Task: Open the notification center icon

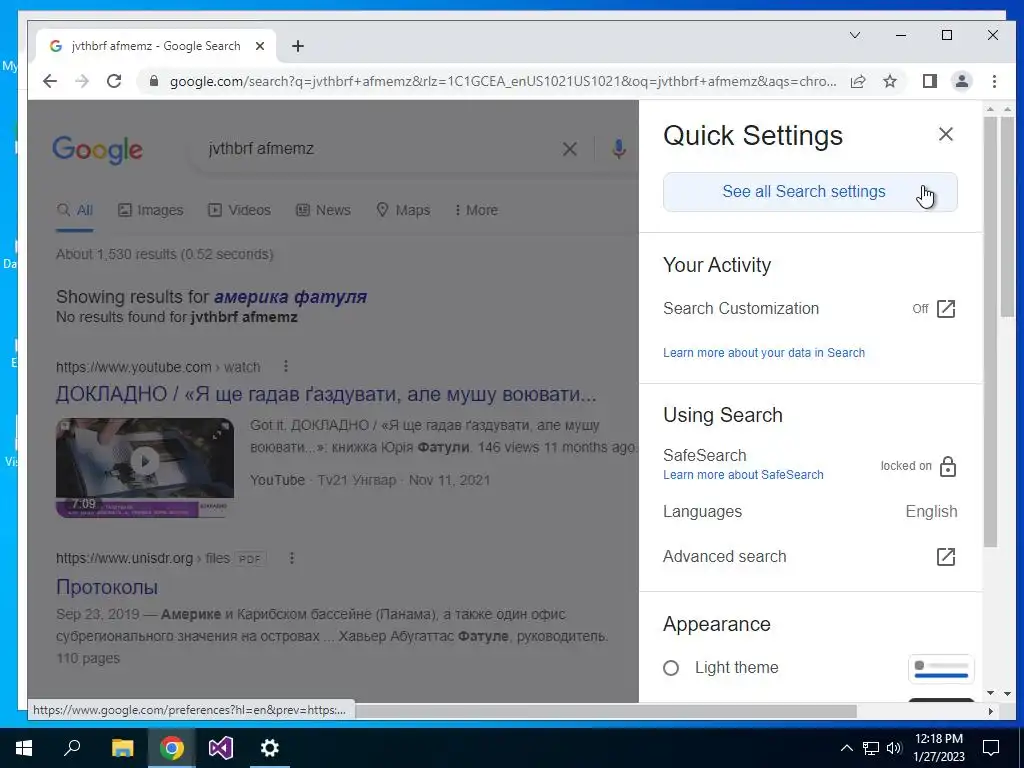Action: coord(991,748)
